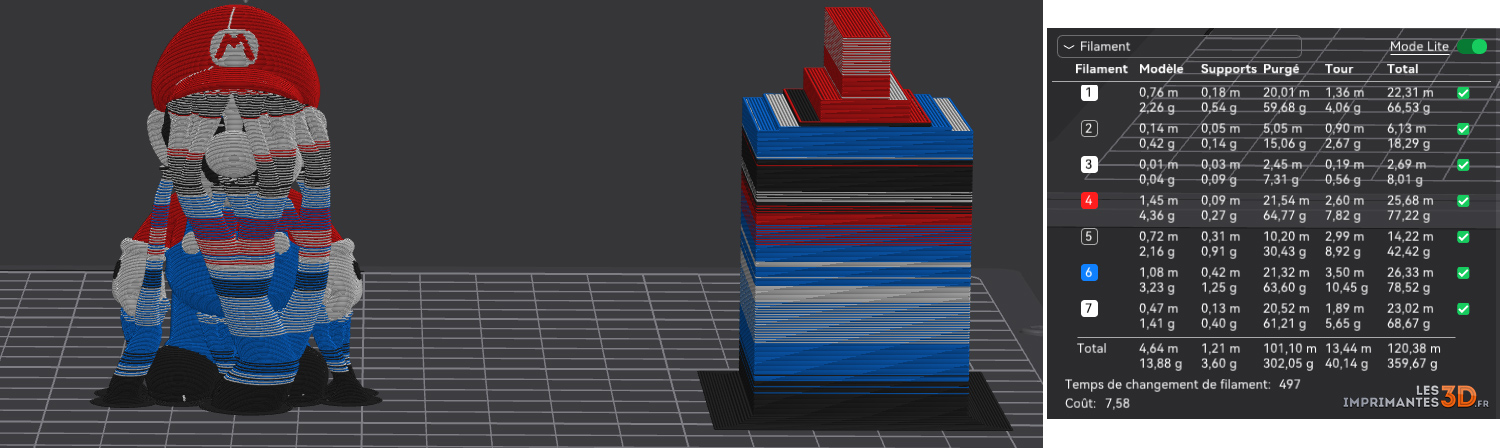Click the 78,52 g total weight

(x=1410, y=287)
